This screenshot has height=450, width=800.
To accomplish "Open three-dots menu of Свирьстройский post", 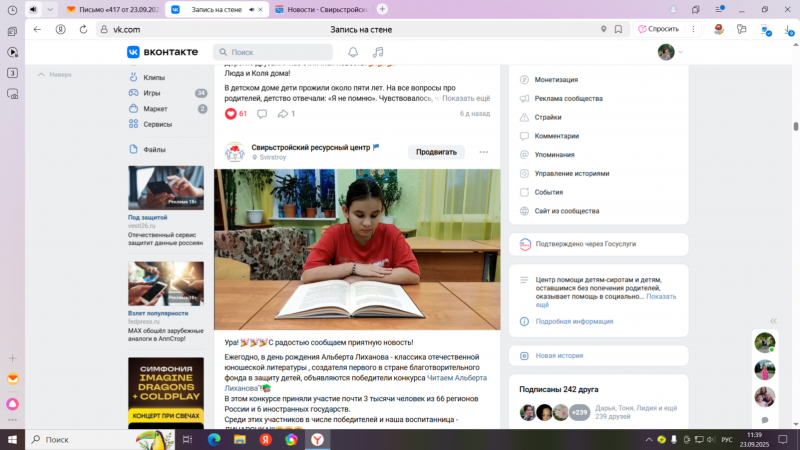I will tap(483, 152).
